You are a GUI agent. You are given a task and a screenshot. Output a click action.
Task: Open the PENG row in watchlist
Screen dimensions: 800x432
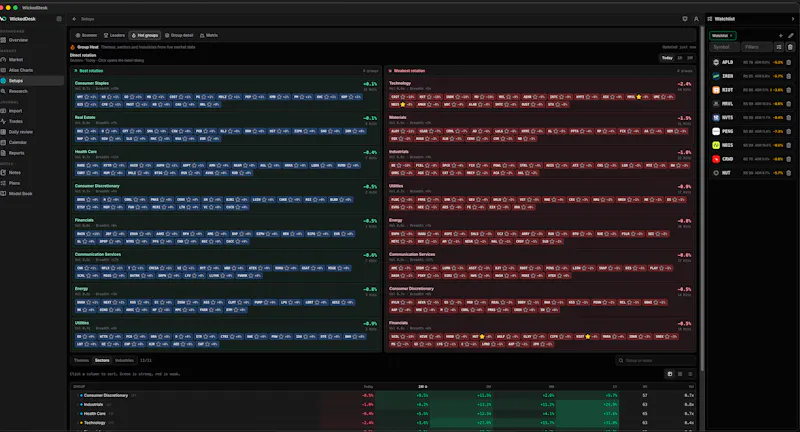click(752, 131)
